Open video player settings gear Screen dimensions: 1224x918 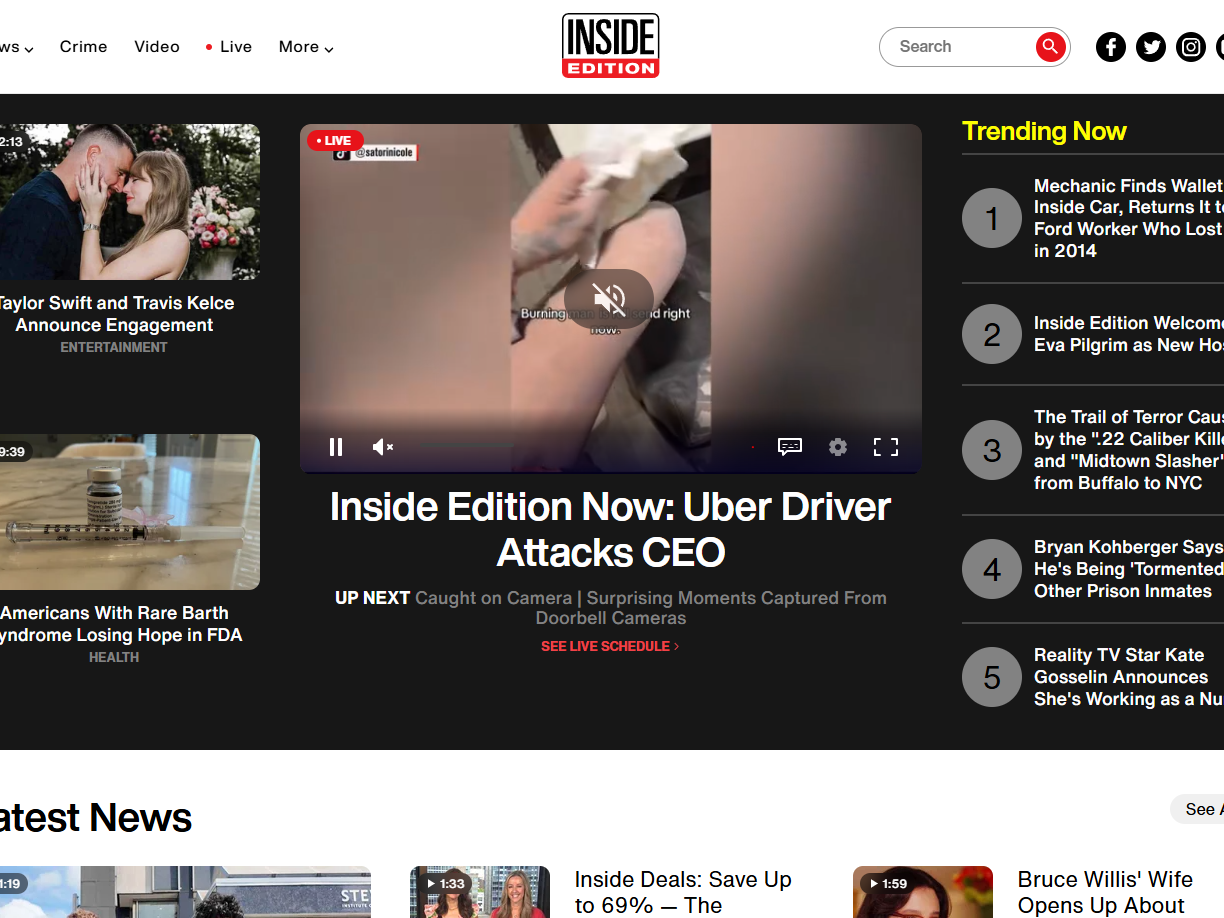[838, 447]
